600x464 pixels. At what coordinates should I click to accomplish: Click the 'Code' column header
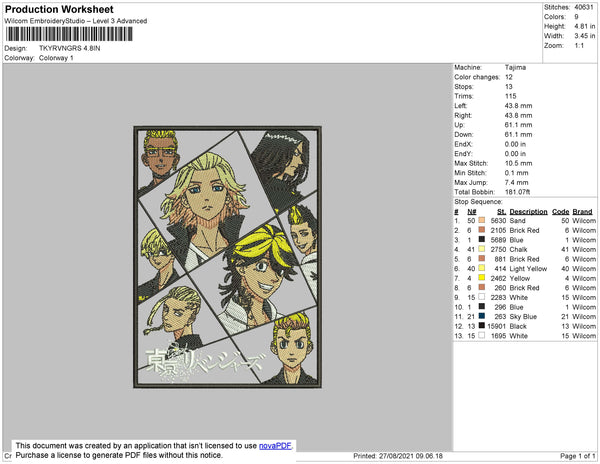tap(561, 212)
